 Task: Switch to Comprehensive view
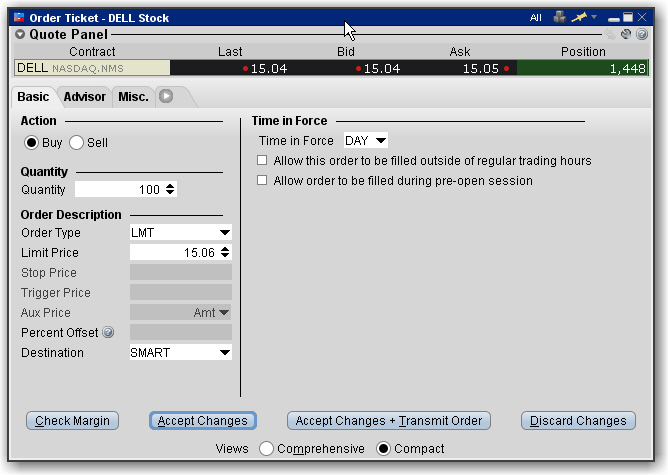pos(266,449)
